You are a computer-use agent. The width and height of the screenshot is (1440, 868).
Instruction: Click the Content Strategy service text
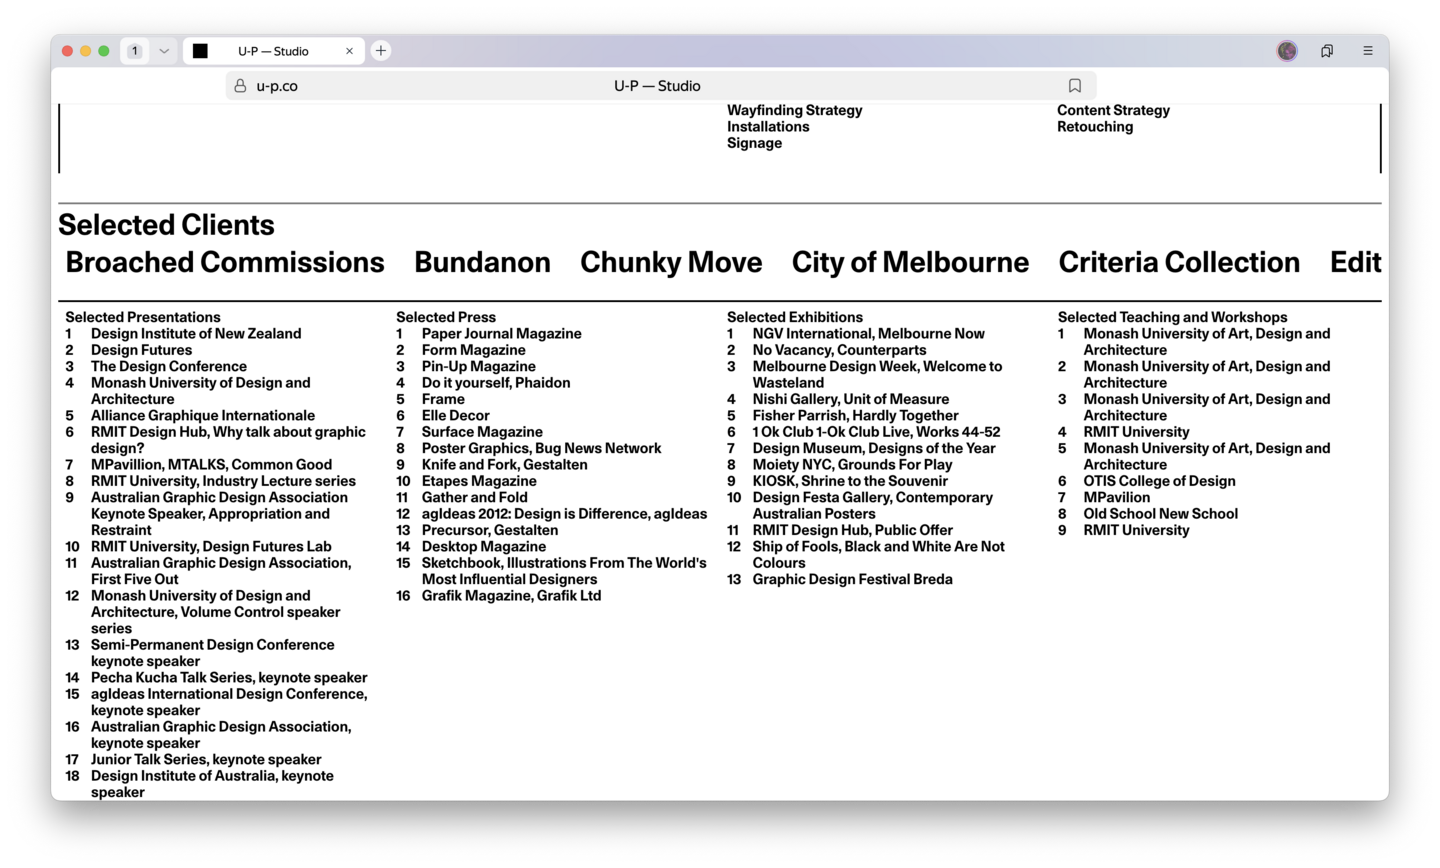pos(1113,110)
